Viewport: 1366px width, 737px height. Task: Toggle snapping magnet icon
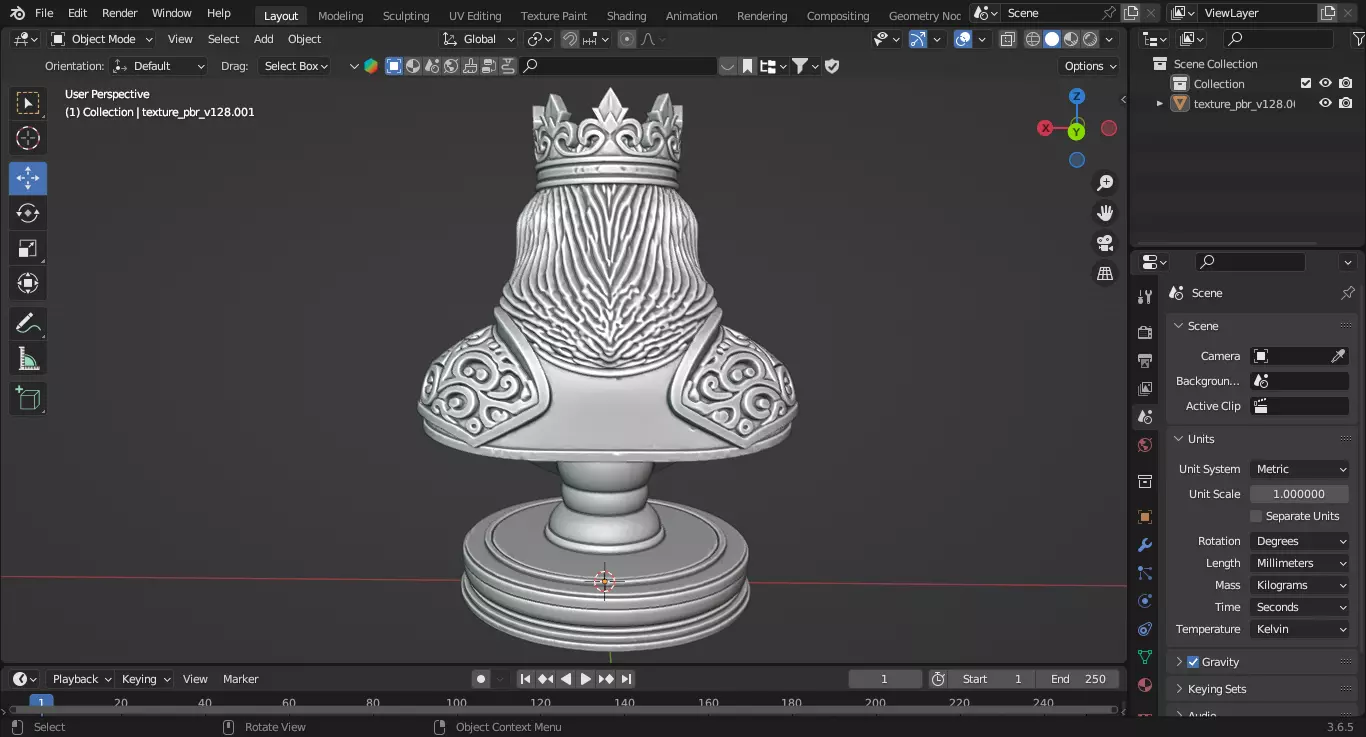tap(569, 39)
